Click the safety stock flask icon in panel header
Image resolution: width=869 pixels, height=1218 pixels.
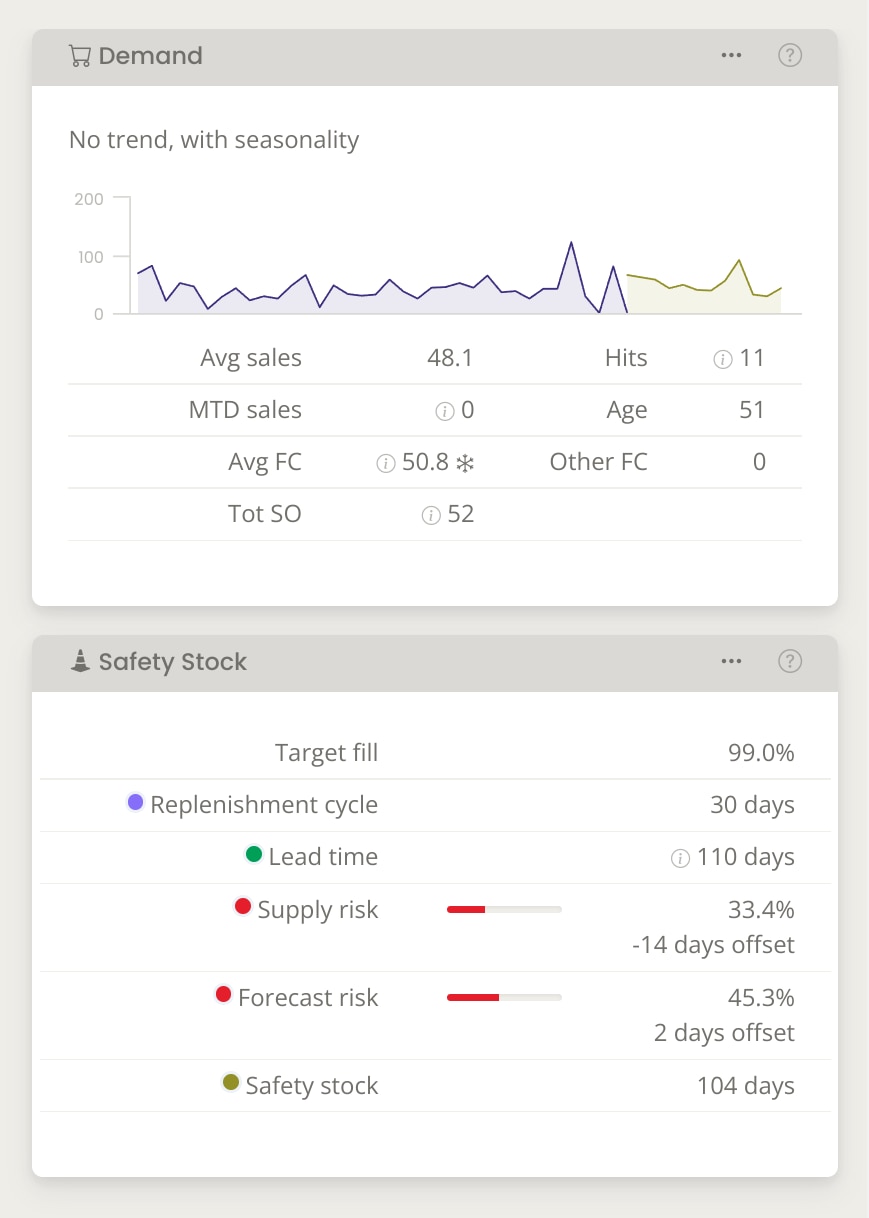point(78,661)
